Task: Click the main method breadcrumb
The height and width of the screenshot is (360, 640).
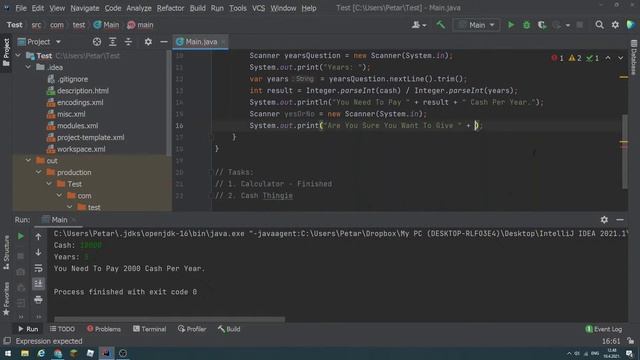Action: pos(140,25)
